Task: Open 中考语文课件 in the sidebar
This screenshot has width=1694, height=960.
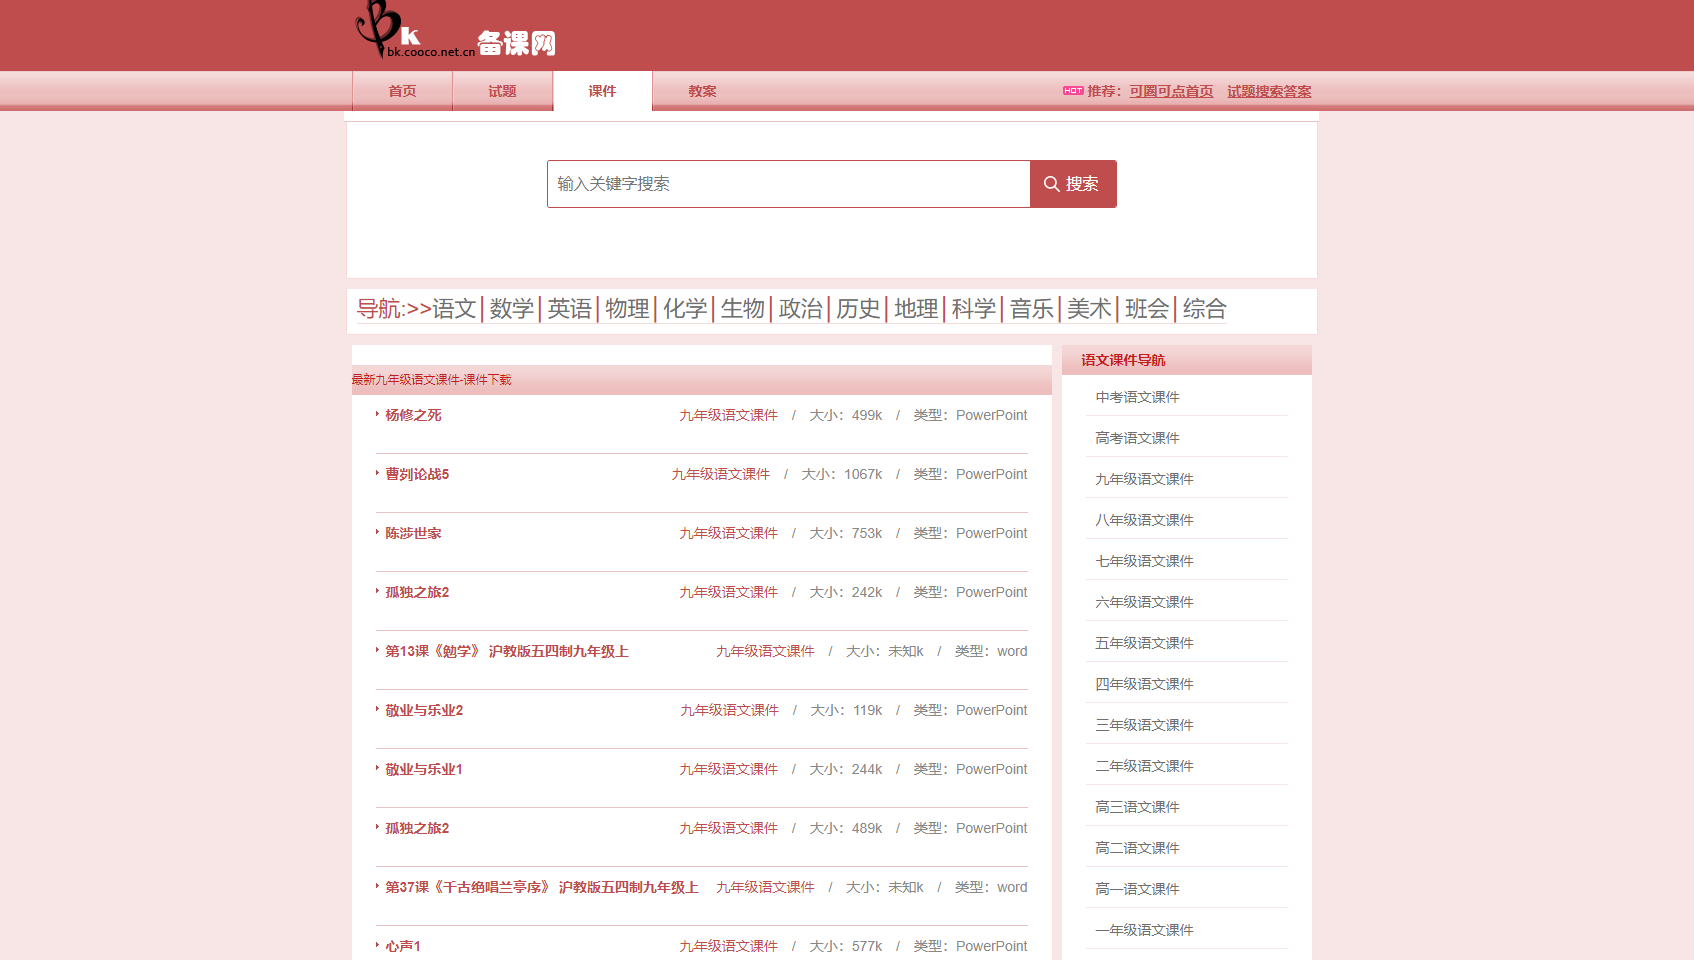Action: click(1136, 396)
